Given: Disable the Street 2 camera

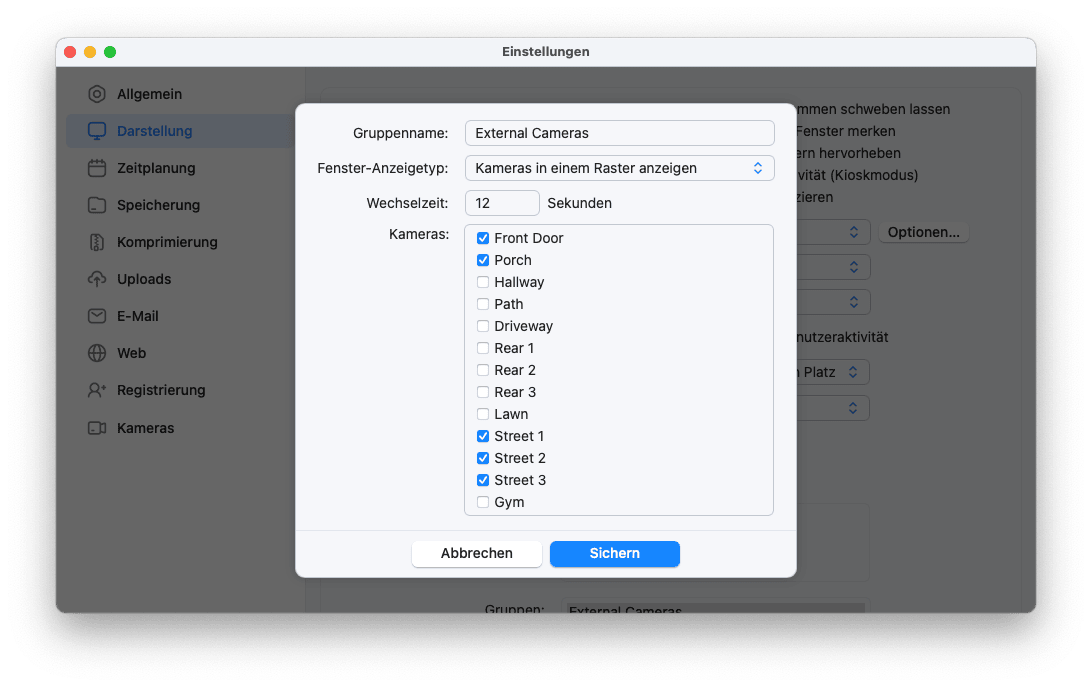Looking at the screenshot, I should (x=482, y=458).
